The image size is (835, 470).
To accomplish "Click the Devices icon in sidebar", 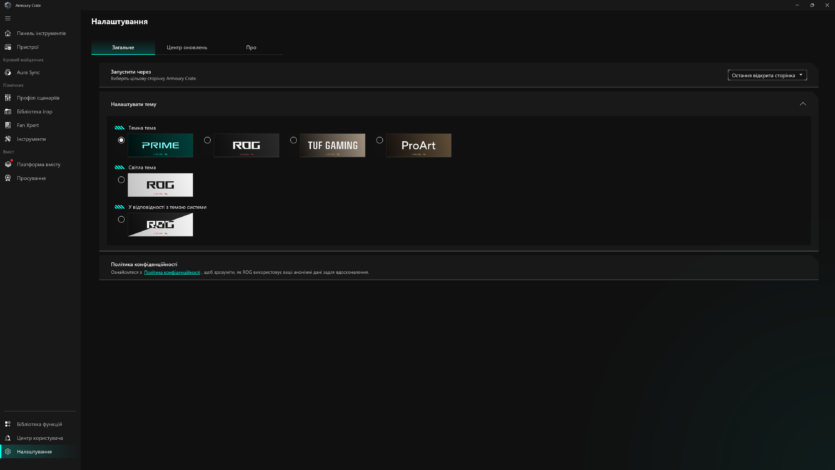I will pos(7,47).
